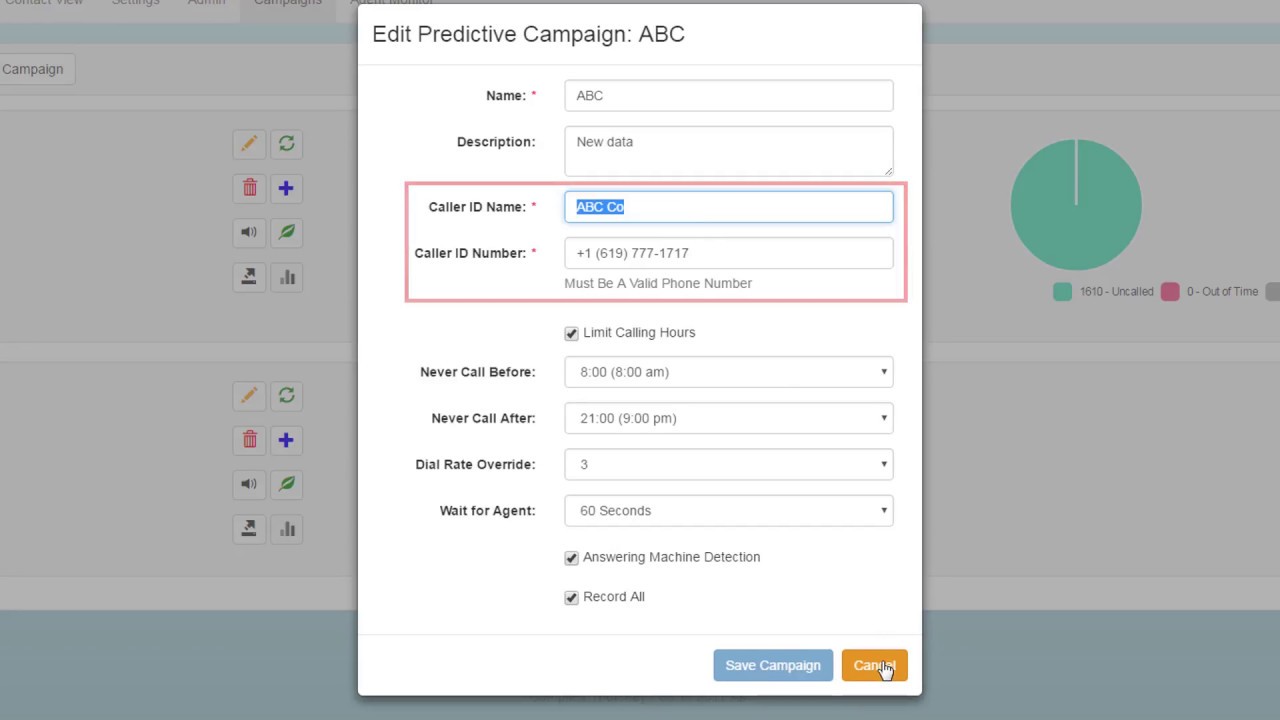Uncheck the Limit Calling Hours checkbox
The width and height of the screenshot is (1280, 720).
coord(571,333)
